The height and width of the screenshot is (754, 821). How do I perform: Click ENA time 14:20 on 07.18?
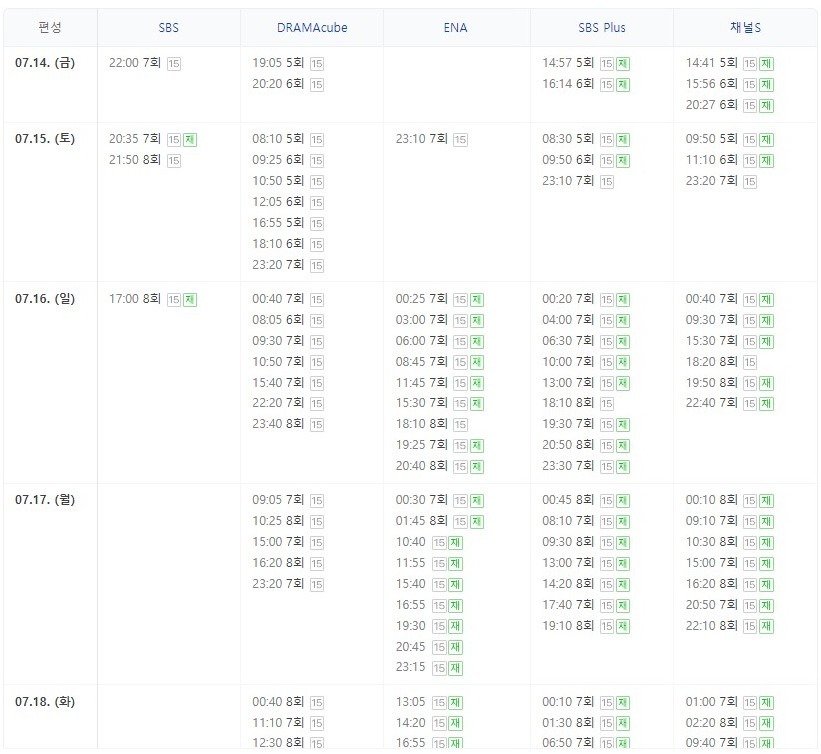tap(410, 723)
